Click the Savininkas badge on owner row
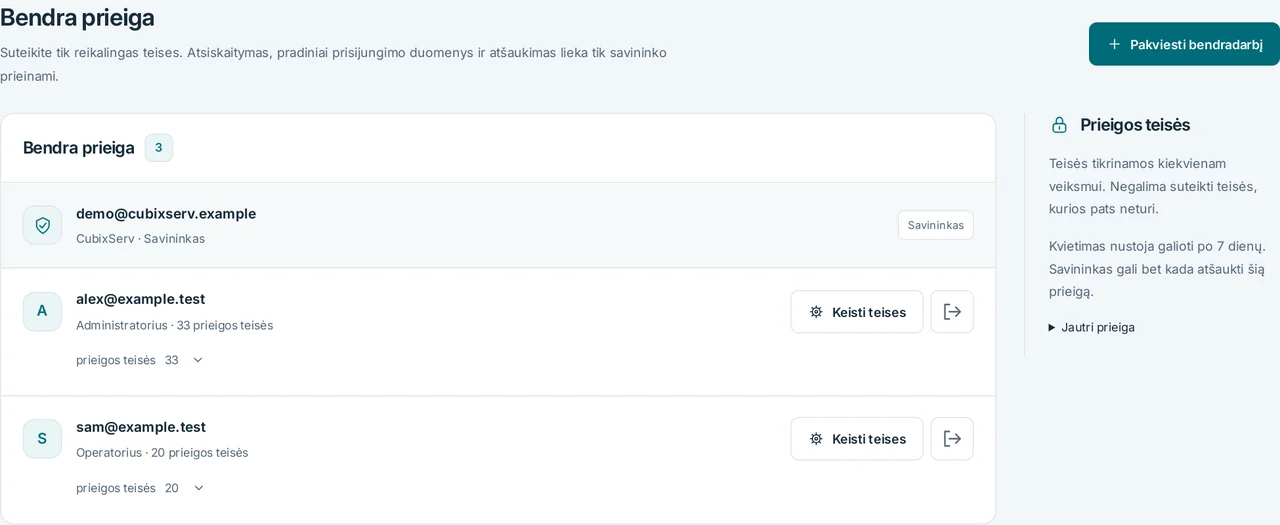This screenshot has width=1280, height=525. [x=936, y=225]
